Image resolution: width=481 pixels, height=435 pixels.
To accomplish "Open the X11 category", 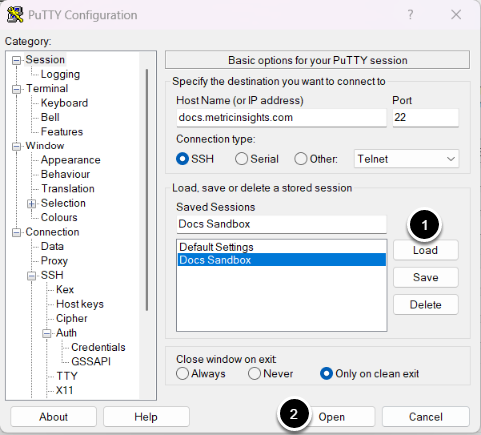I will coord(64,390).
